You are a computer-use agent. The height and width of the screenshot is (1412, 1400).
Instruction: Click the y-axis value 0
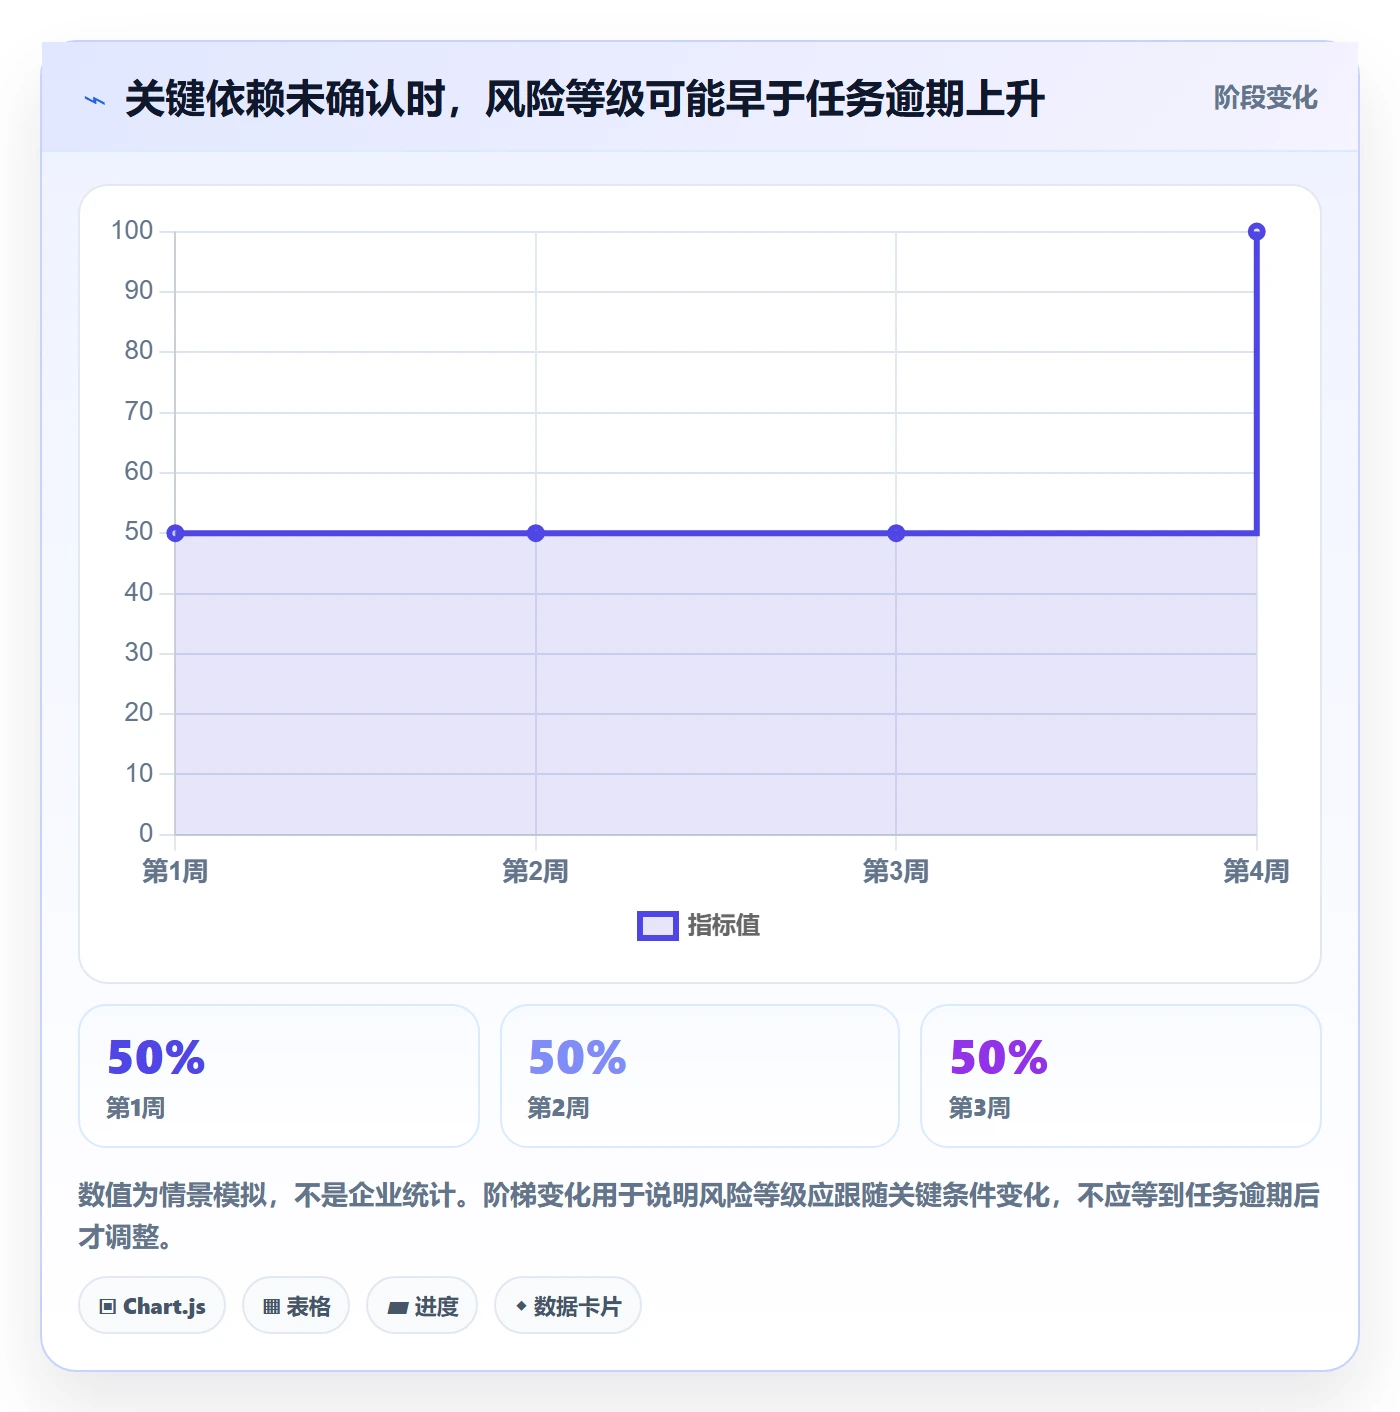[x=146, y=833]
